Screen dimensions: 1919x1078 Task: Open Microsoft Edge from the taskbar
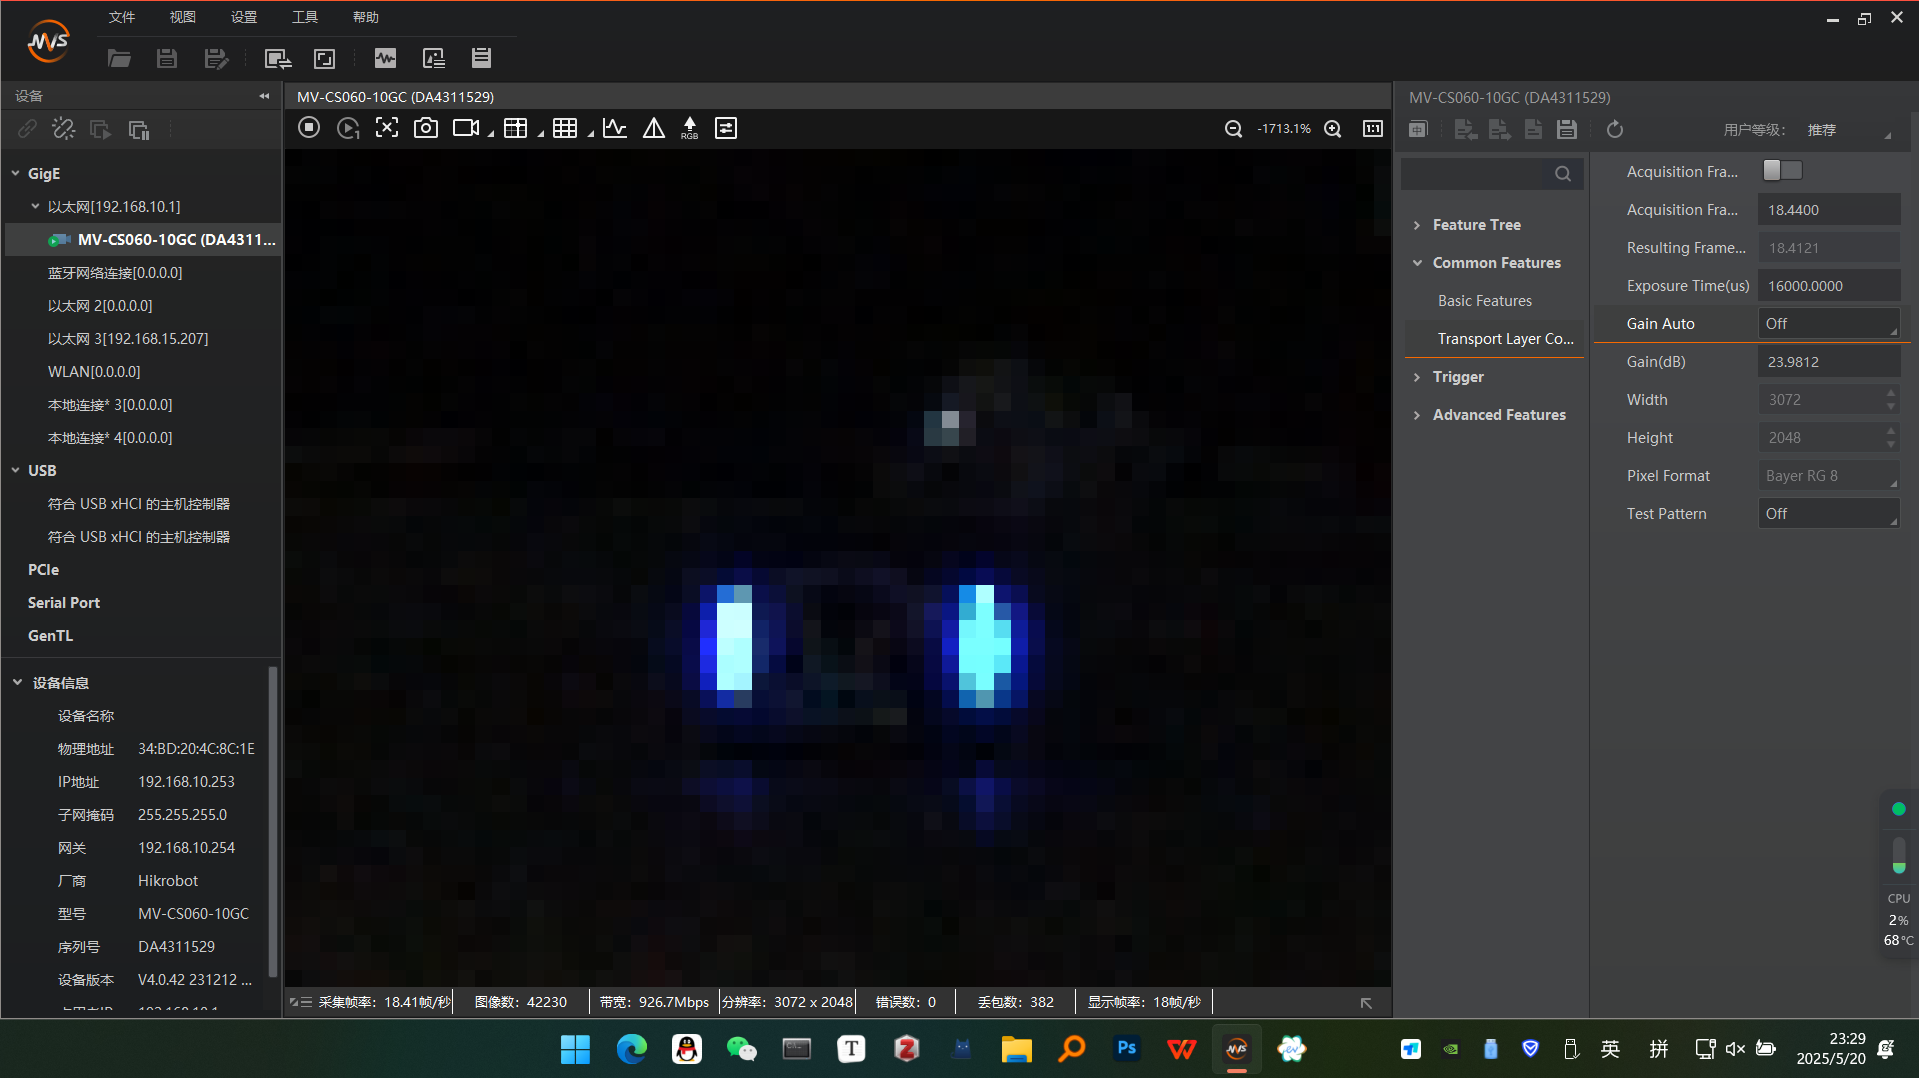[631, 1048]
